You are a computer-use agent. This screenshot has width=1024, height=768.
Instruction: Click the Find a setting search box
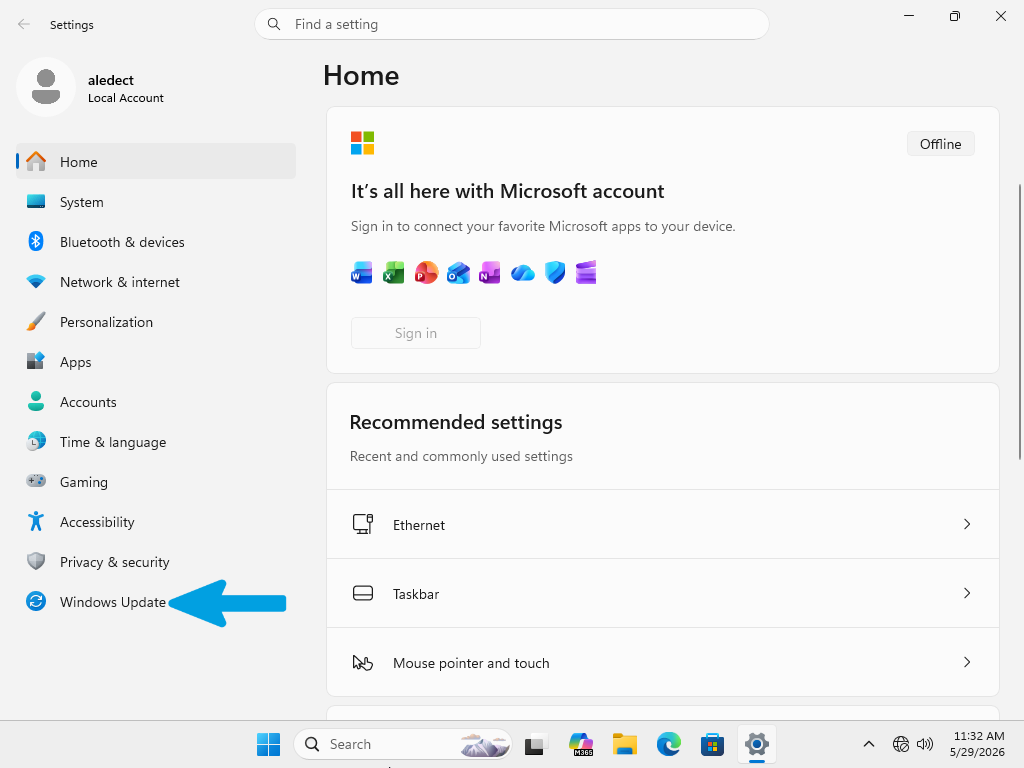click(512, 24)
